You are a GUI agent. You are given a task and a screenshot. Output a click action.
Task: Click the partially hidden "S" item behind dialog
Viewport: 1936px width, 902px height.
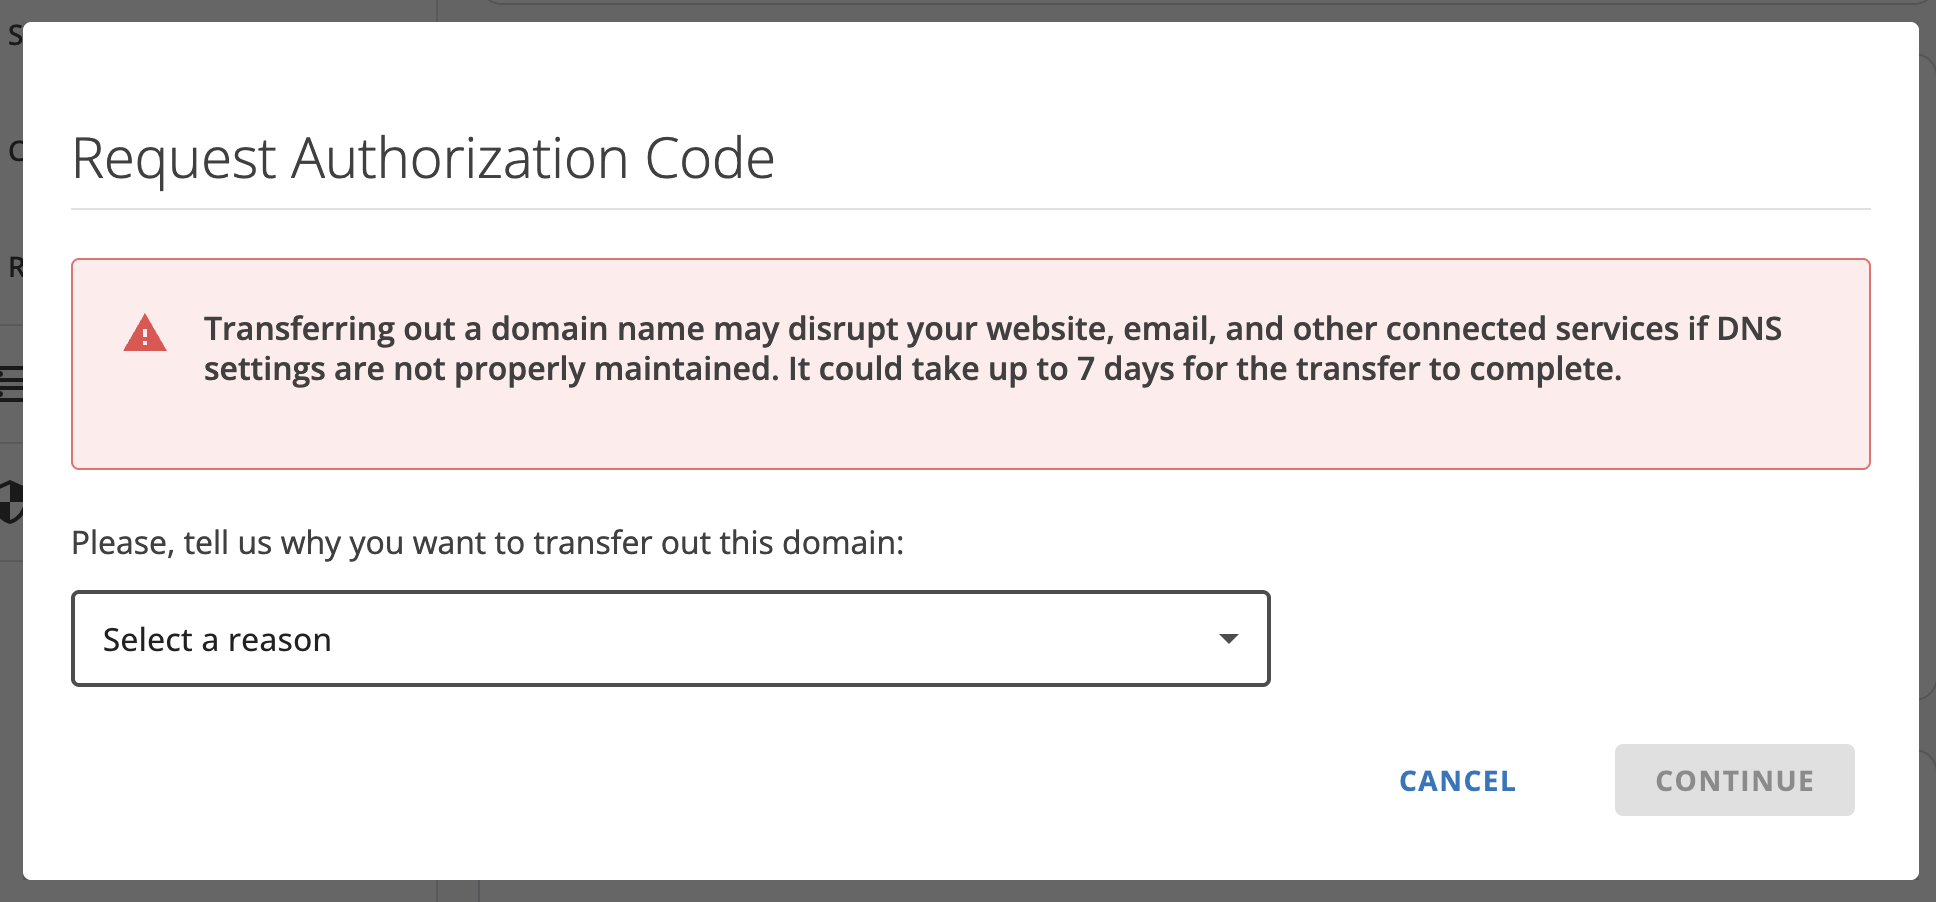pos(14,36)
